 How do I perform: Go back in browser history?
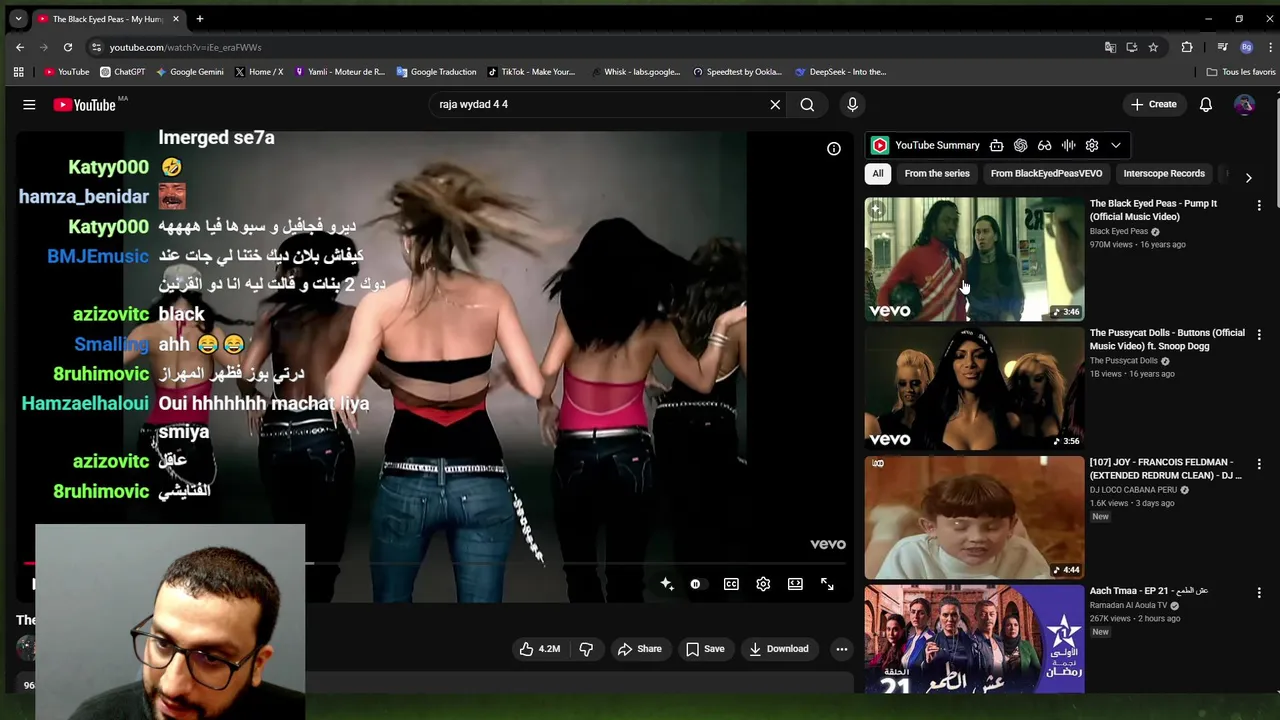(20, 47)
